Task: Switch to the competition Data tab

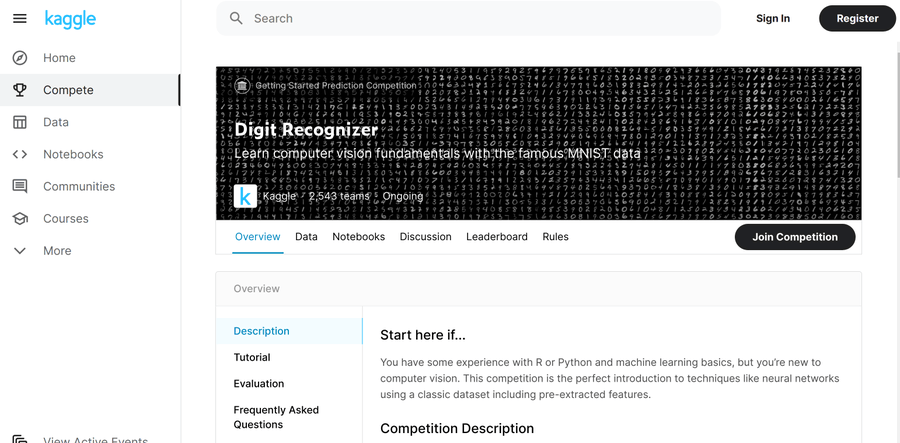Action: [306, 237]
